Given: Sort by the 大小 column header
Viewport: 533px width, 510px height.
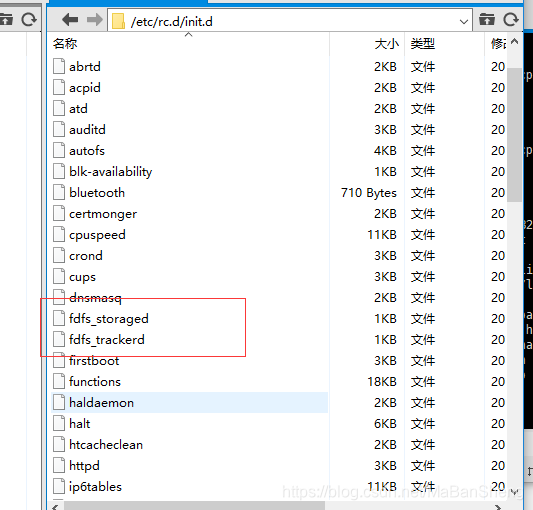Looking at the screenshot, I should click(386, 44).
